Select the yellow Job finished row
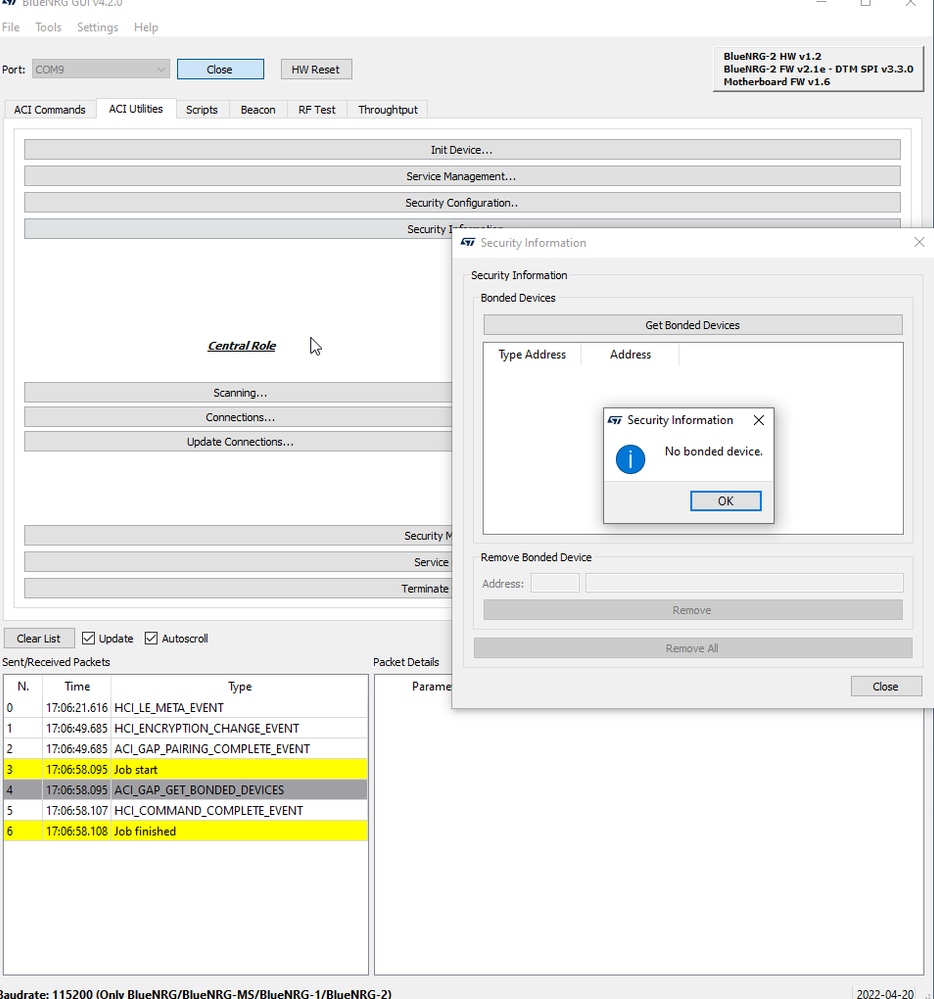This screenshot has width=934, height=999. coord(185,831)
